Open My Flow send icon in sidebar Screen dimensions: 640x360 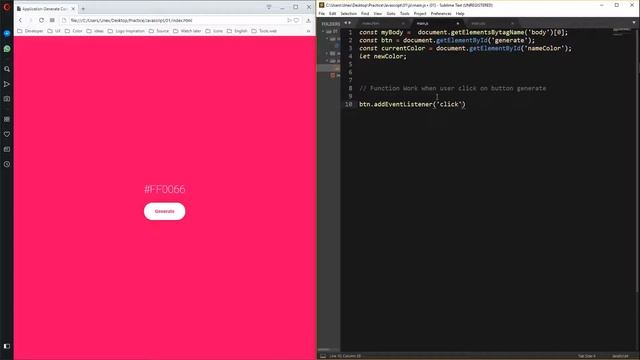tap(7, 84)
